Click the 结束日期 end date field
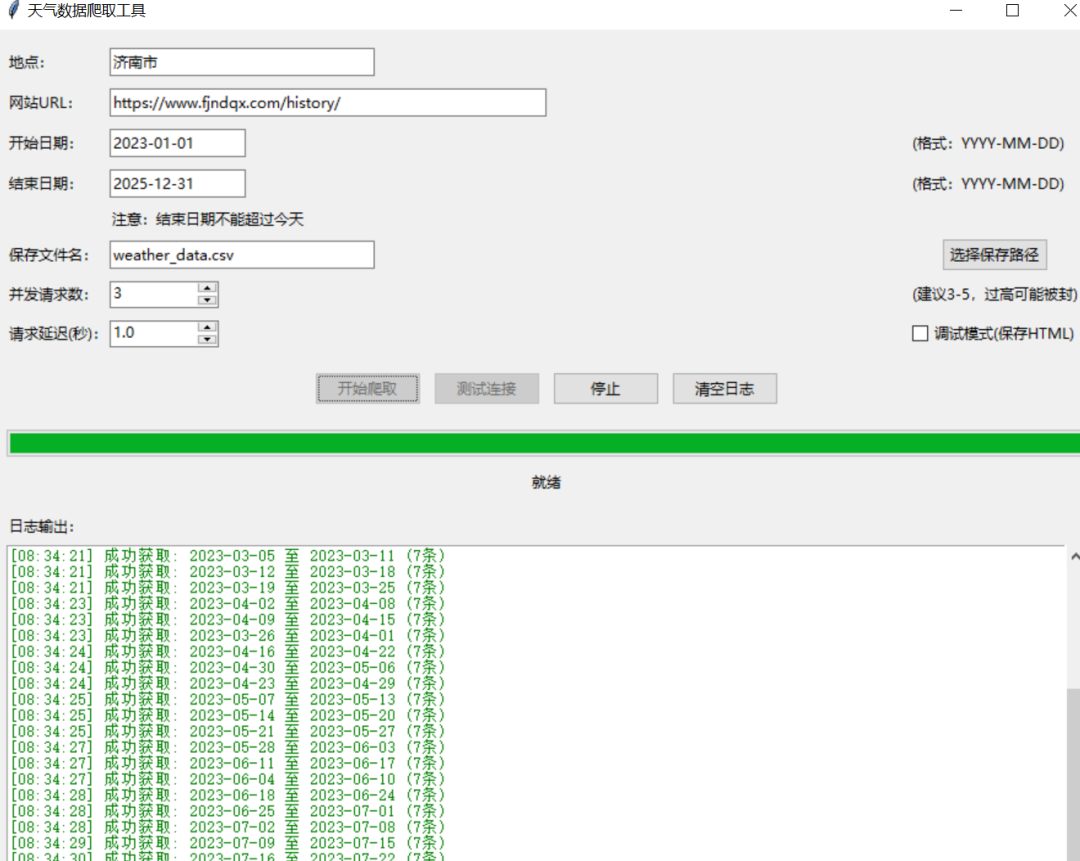 (177, 184)
